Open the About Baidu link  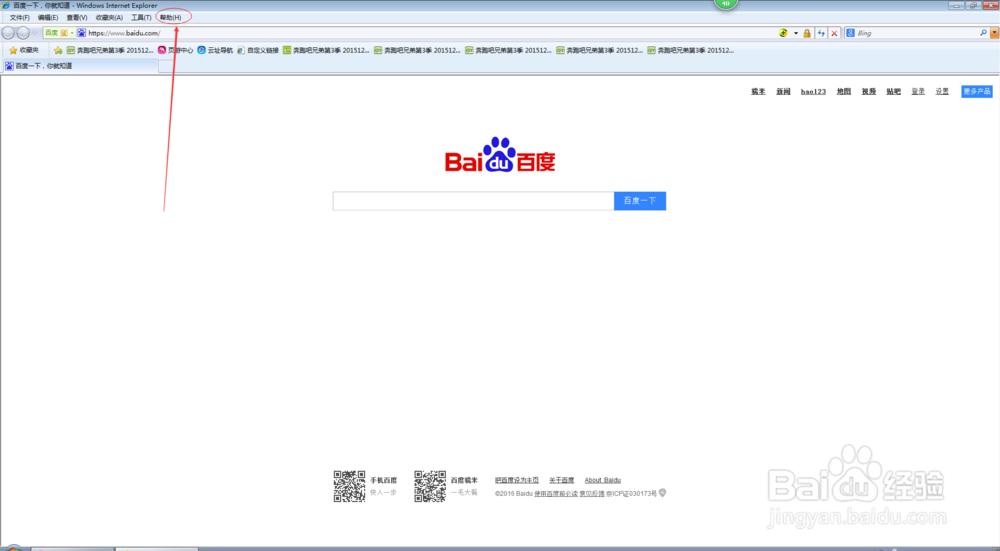[603, 480]
